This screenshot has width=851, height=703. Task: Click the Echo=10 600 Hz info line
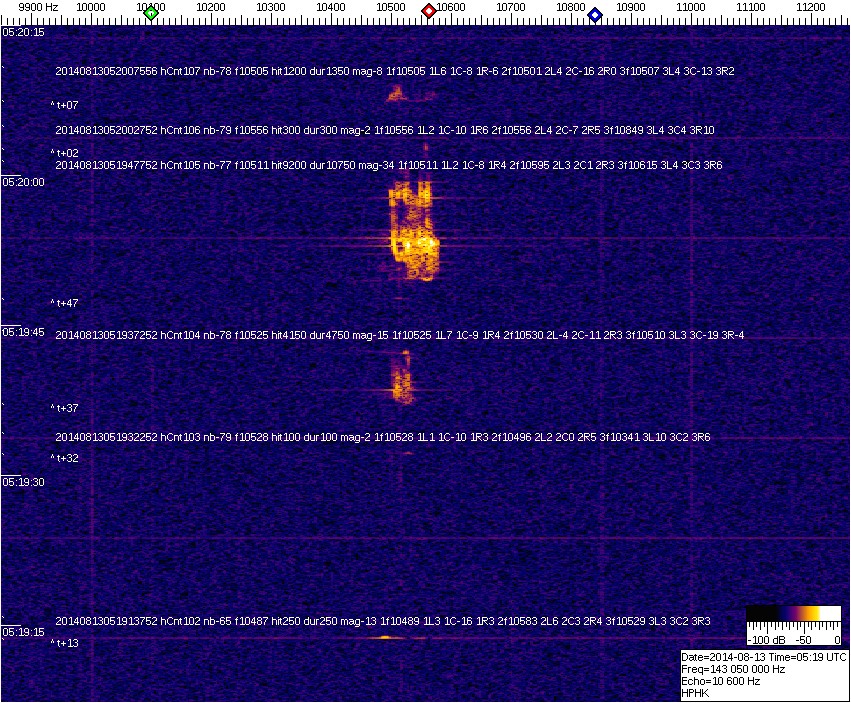720,681
